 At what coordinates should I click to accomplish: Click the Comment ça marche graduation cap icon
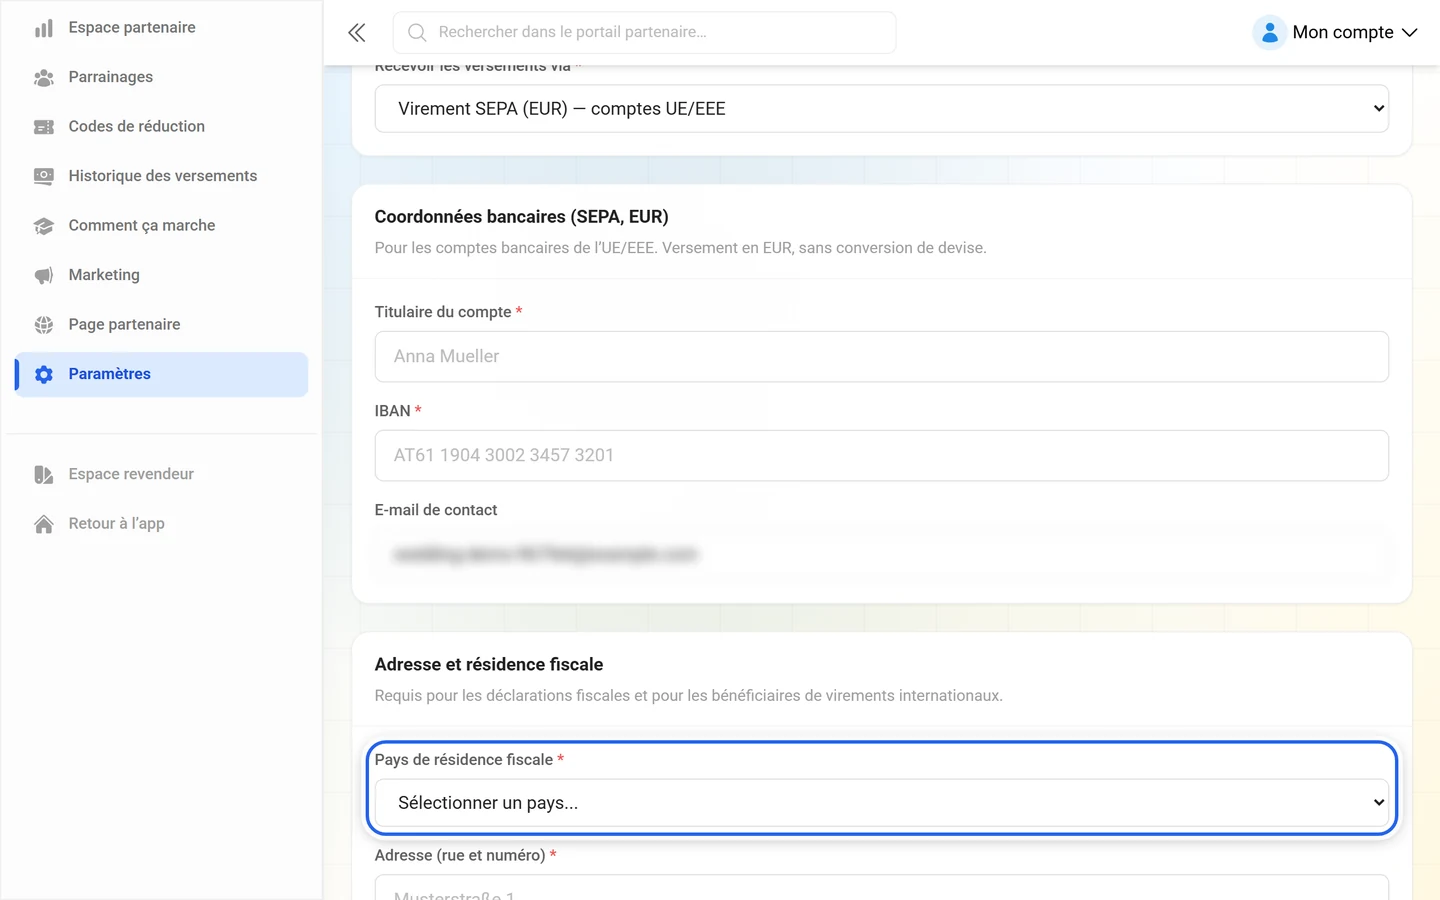(x=44, y=226)
